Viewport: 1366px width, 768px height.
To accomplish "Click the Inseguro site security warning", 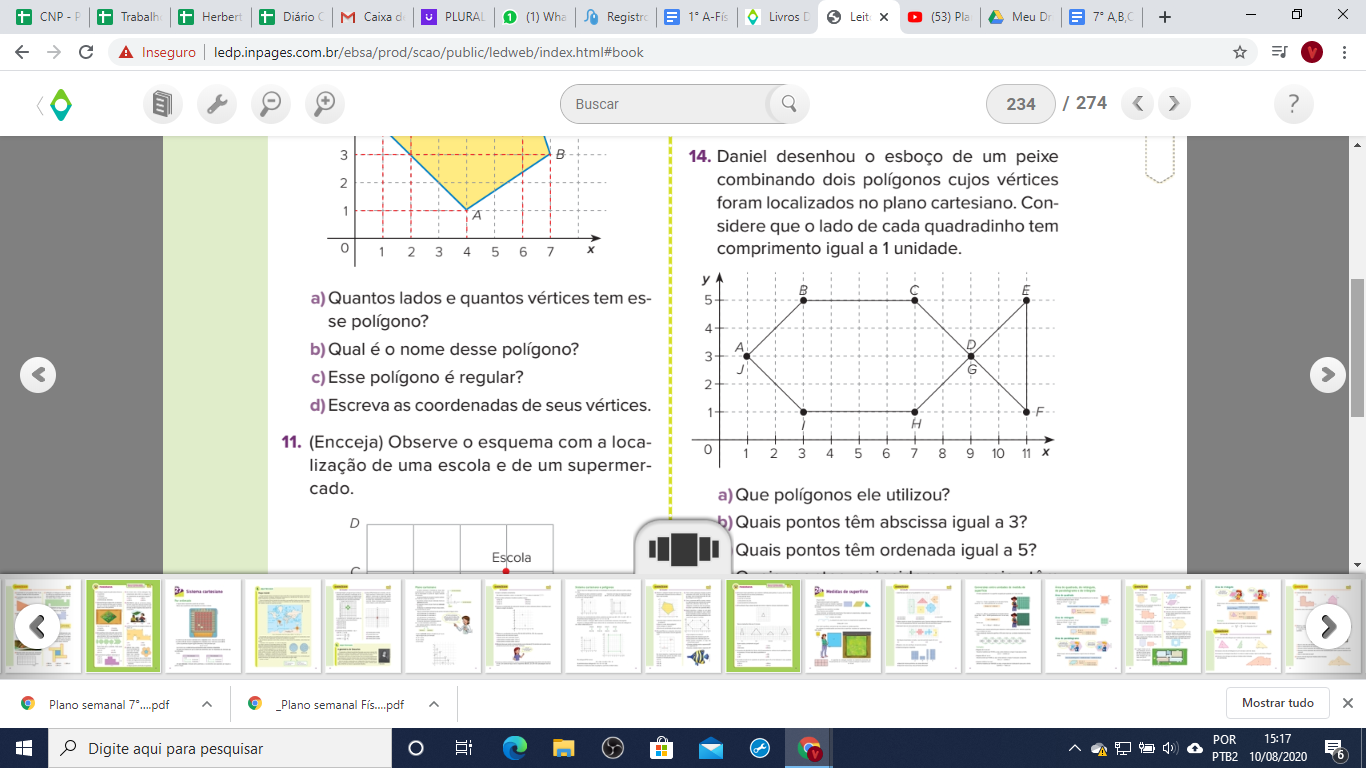I will [x=156, y=52].
